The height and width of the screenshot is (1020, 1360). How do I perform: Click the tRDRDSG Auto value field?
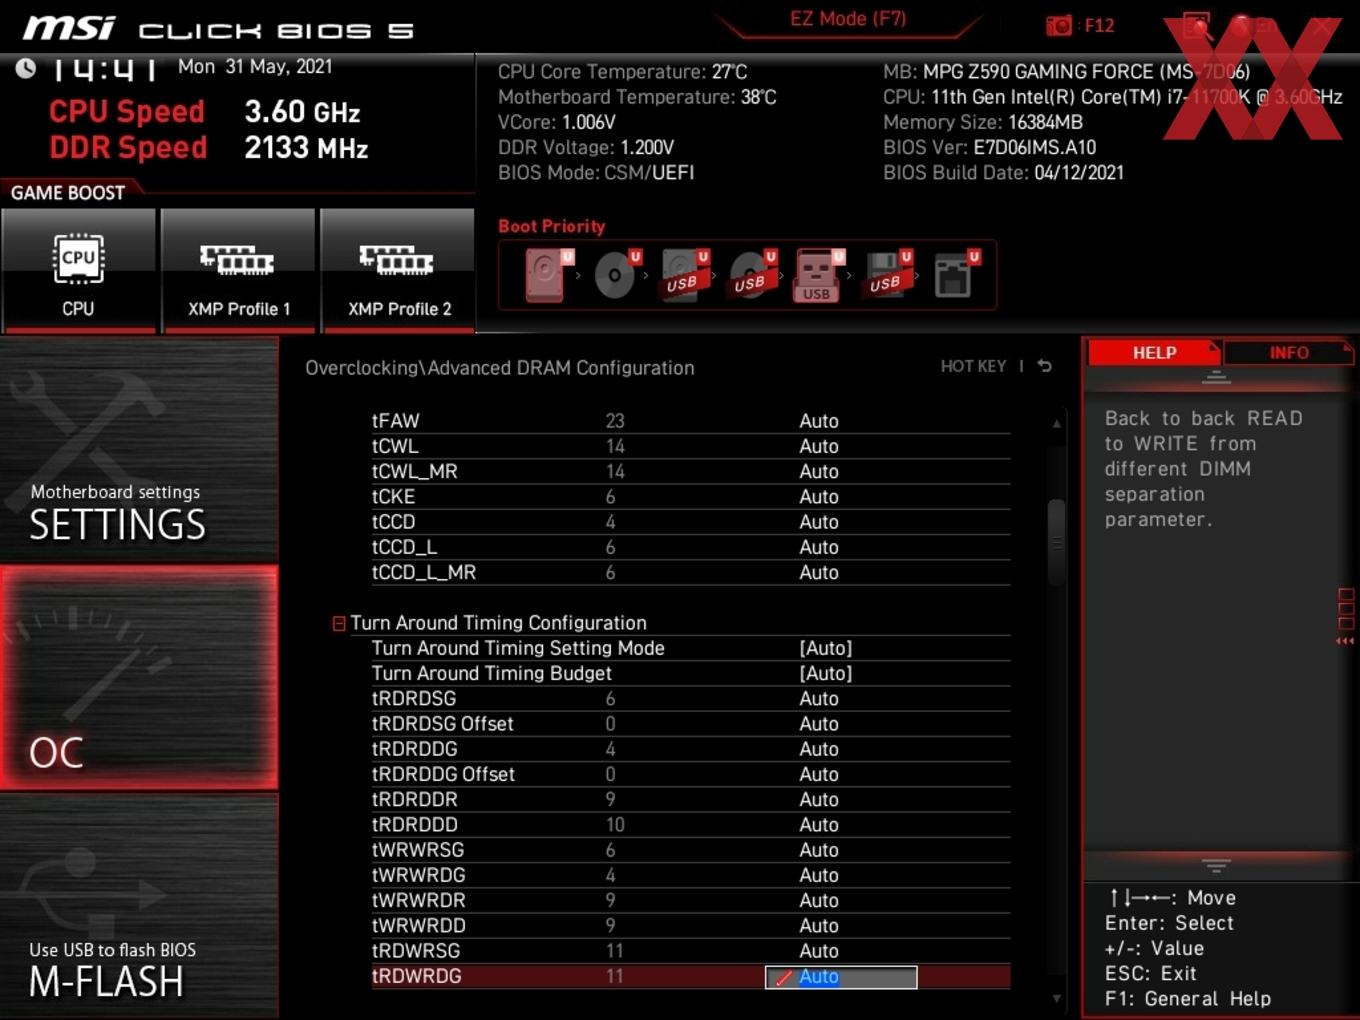click(x=819, y=698)
